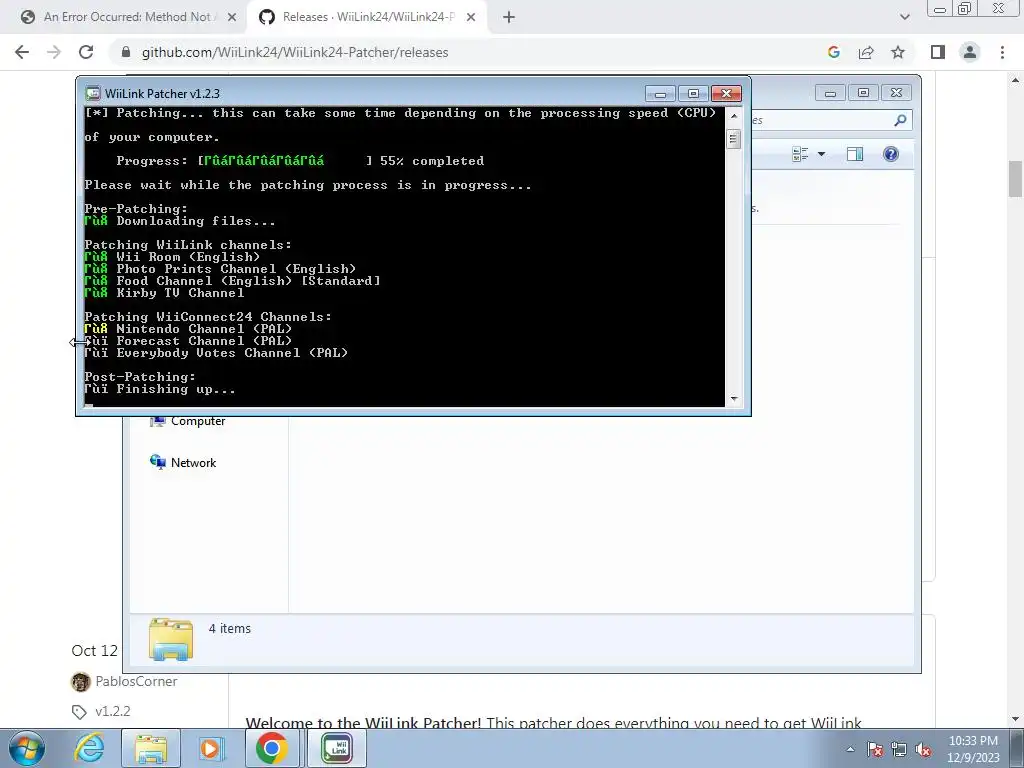Change Explorer view icon

coord(800,154)
